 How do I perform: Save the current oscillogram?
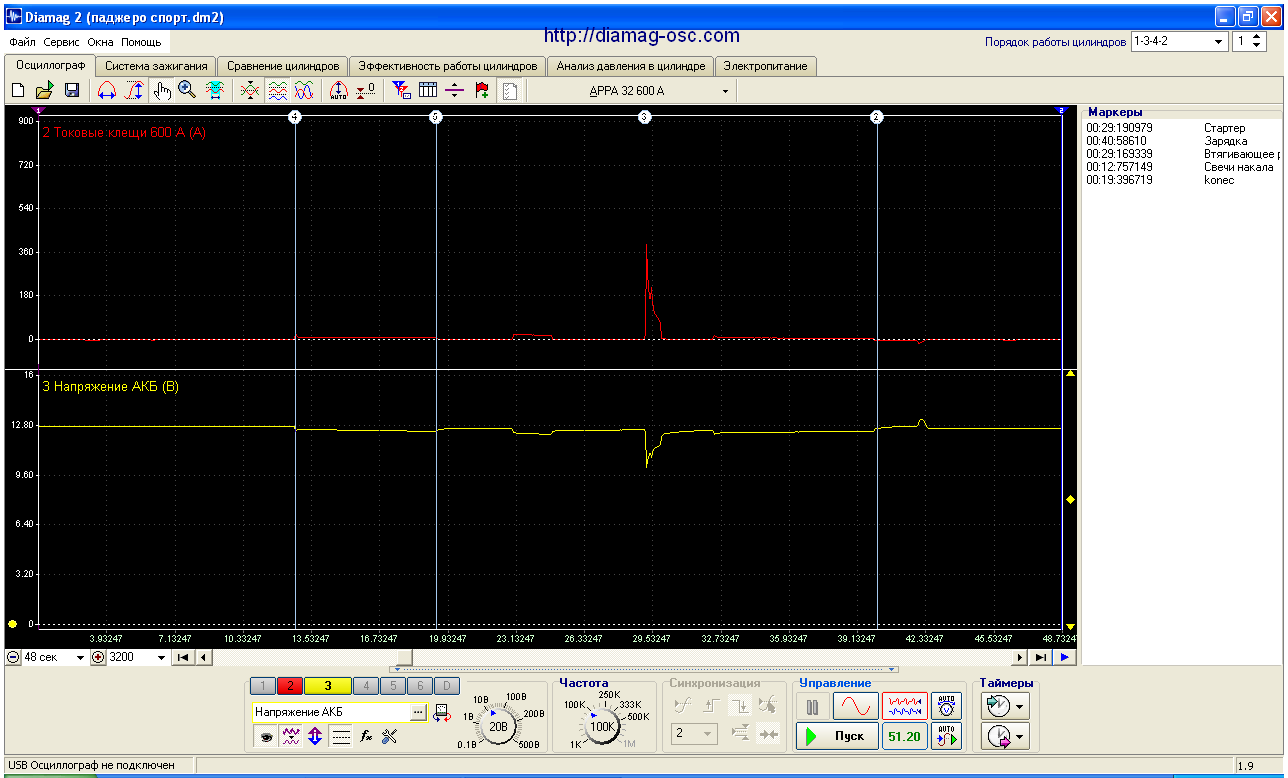(x=72, y=91)
